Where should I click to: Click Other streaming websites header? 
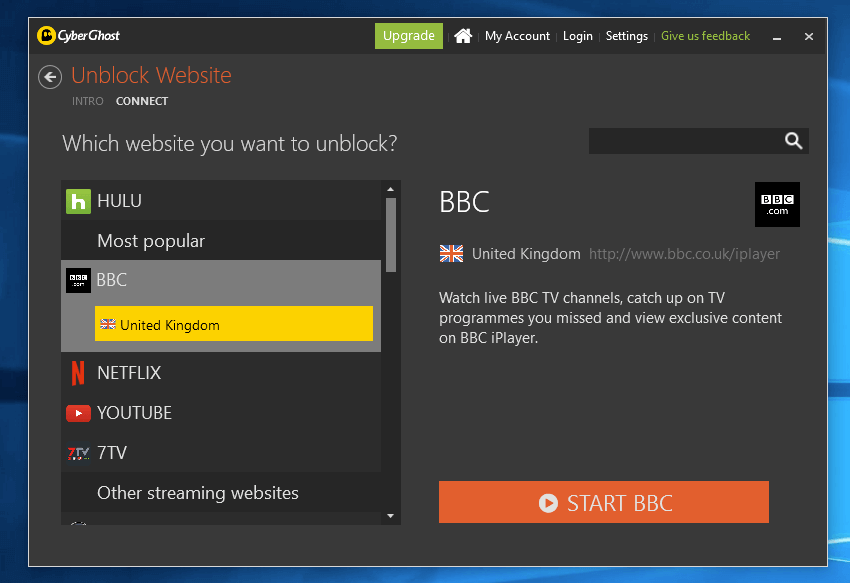click(x=221, y=492)
